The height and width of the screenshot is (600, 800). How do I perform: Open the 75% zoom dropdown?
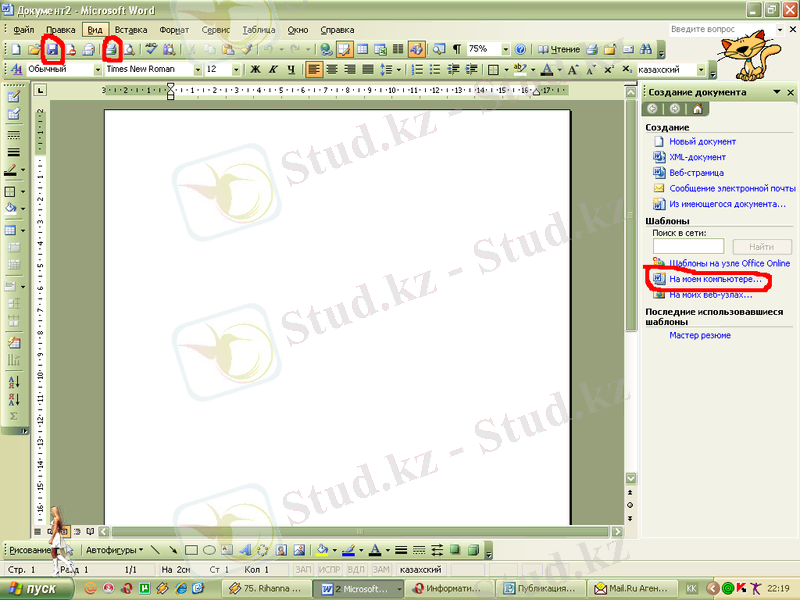pyautogui.click(x=505, y=49)
